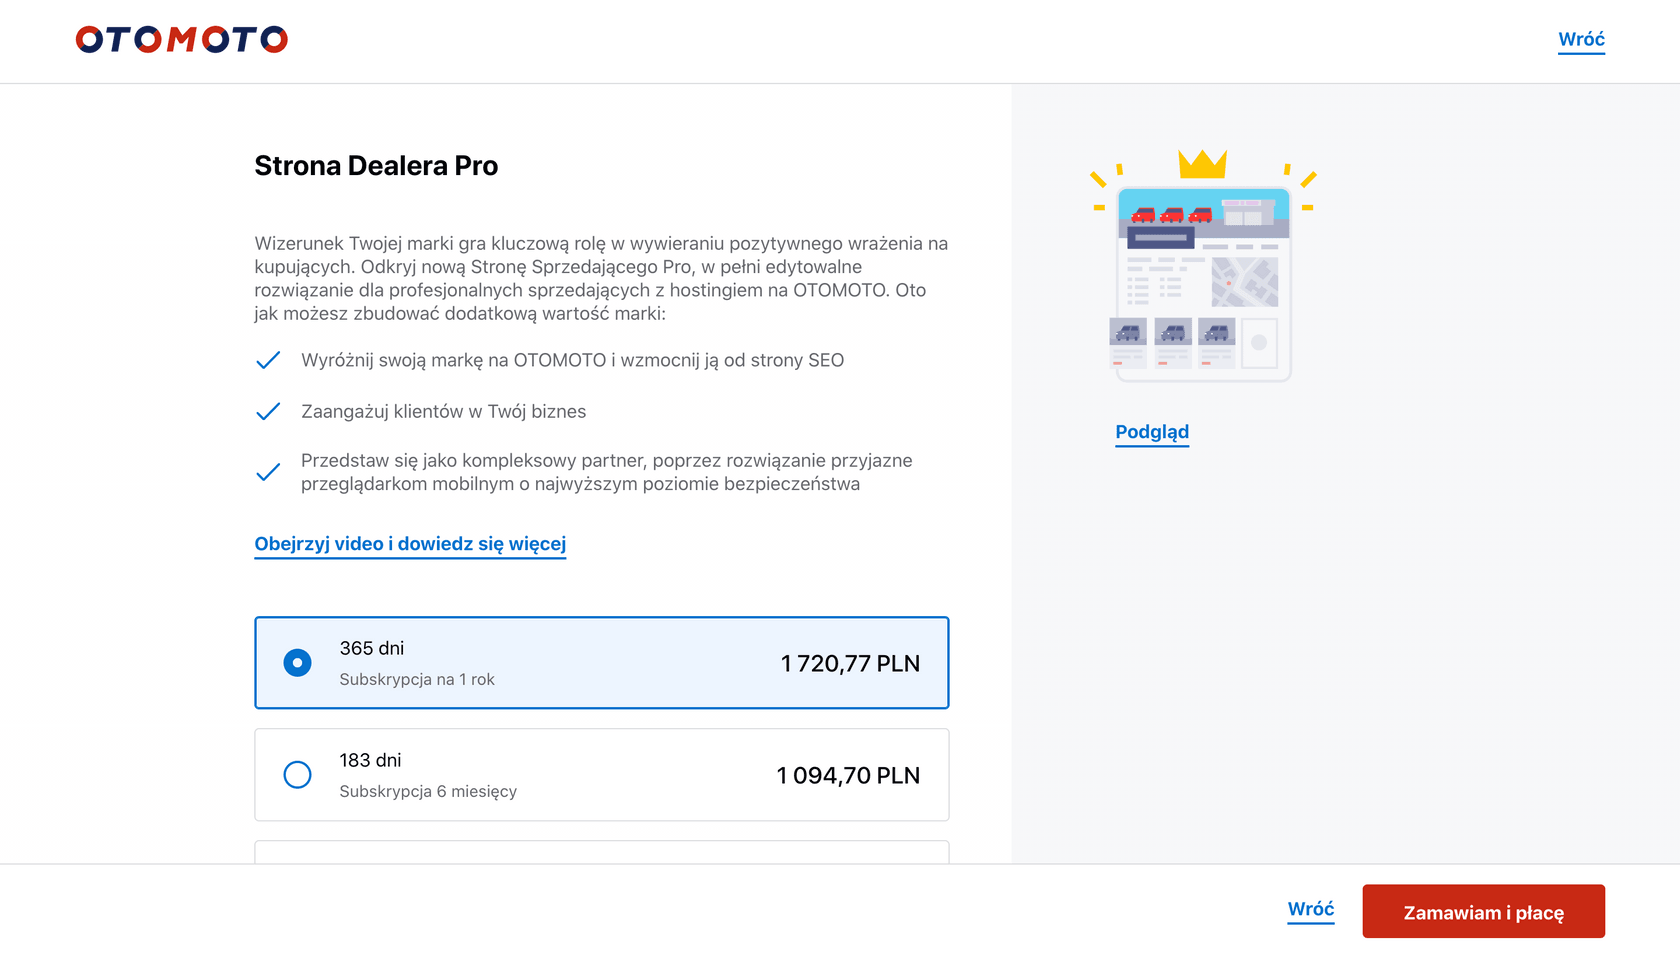
Task: Choose the 1 720,77 PLN yearly subscription card
Action: coord(602,663)
